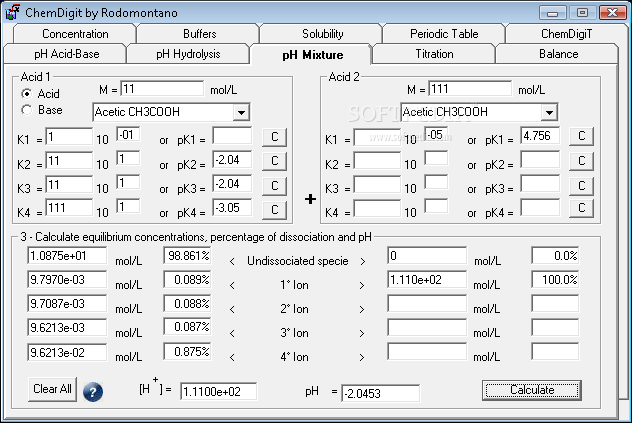Click Acid 1 K1 mantissa field
The height and width of the screenshot is (423, 632).
69,137
